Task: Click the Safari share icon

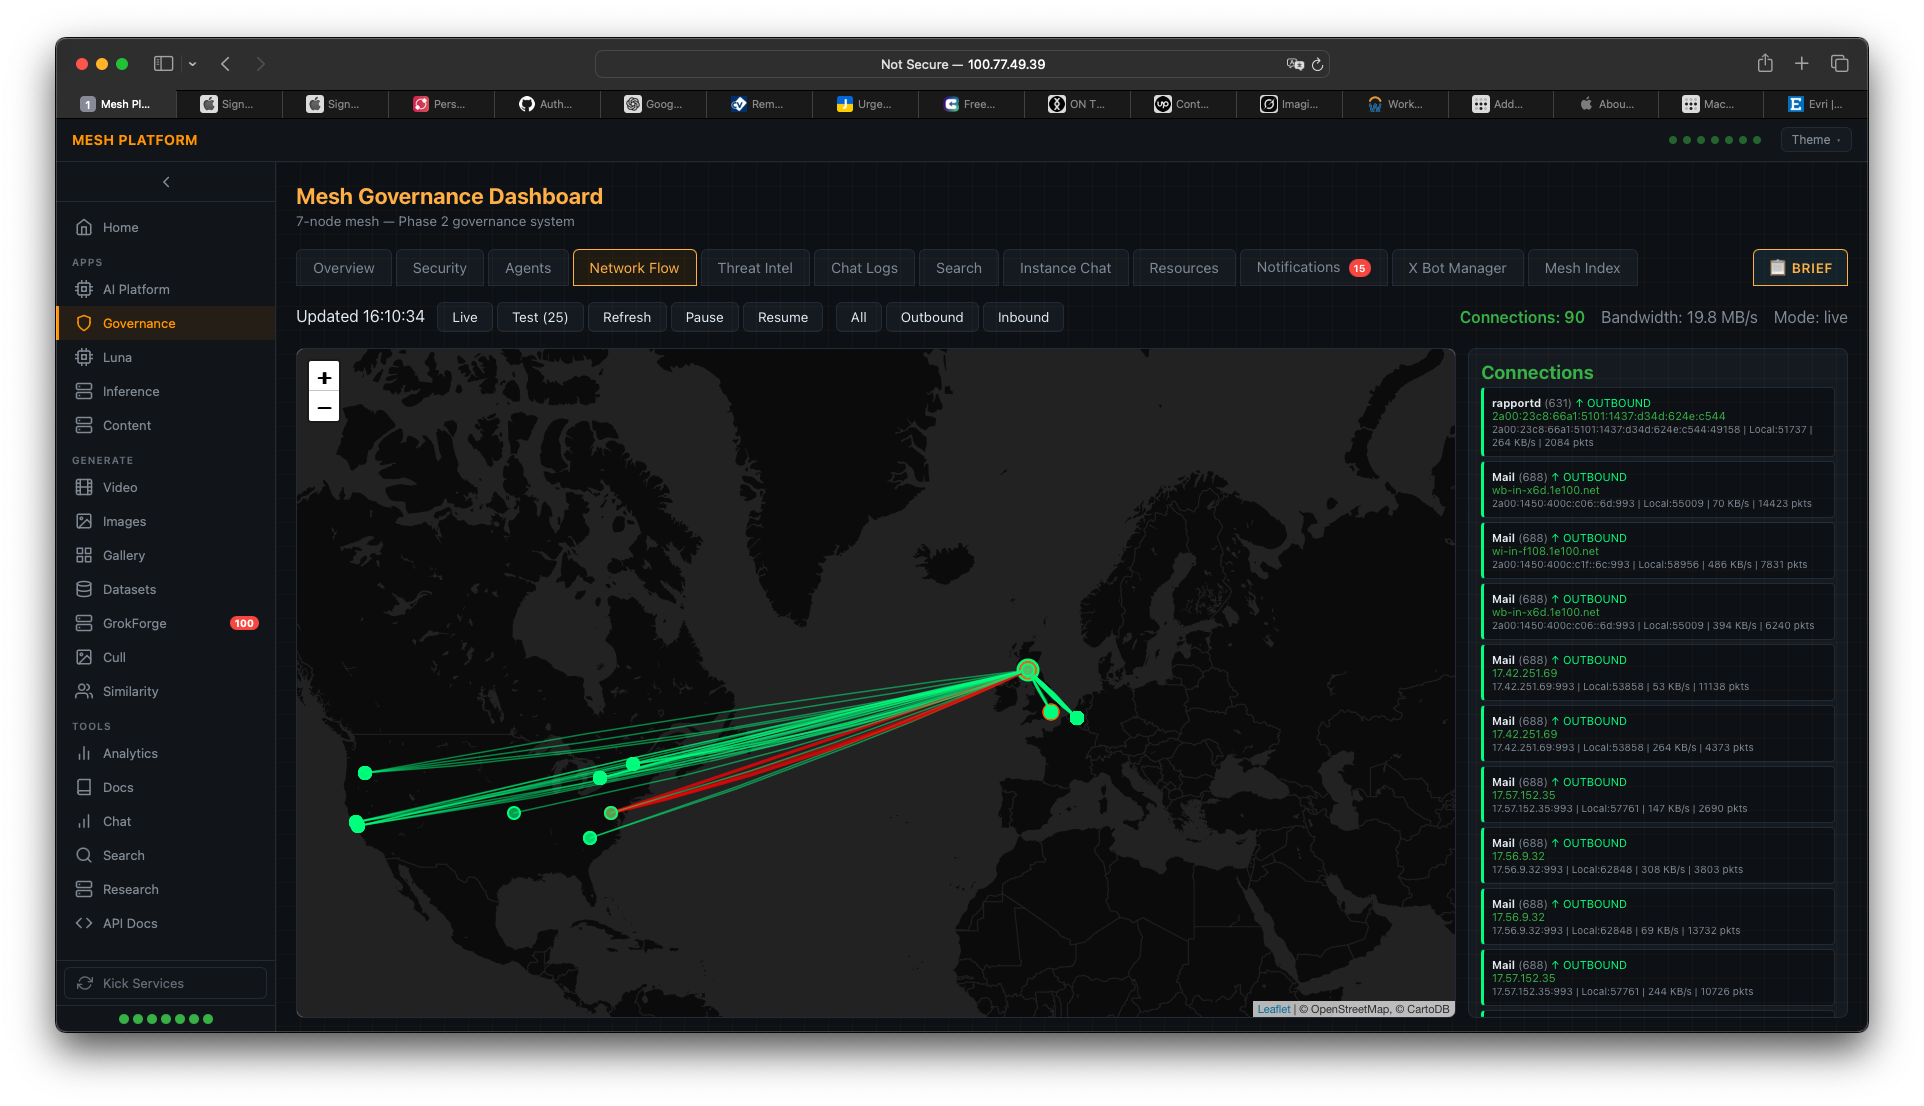Action: pyautogui.click(x=1765, y=64)
